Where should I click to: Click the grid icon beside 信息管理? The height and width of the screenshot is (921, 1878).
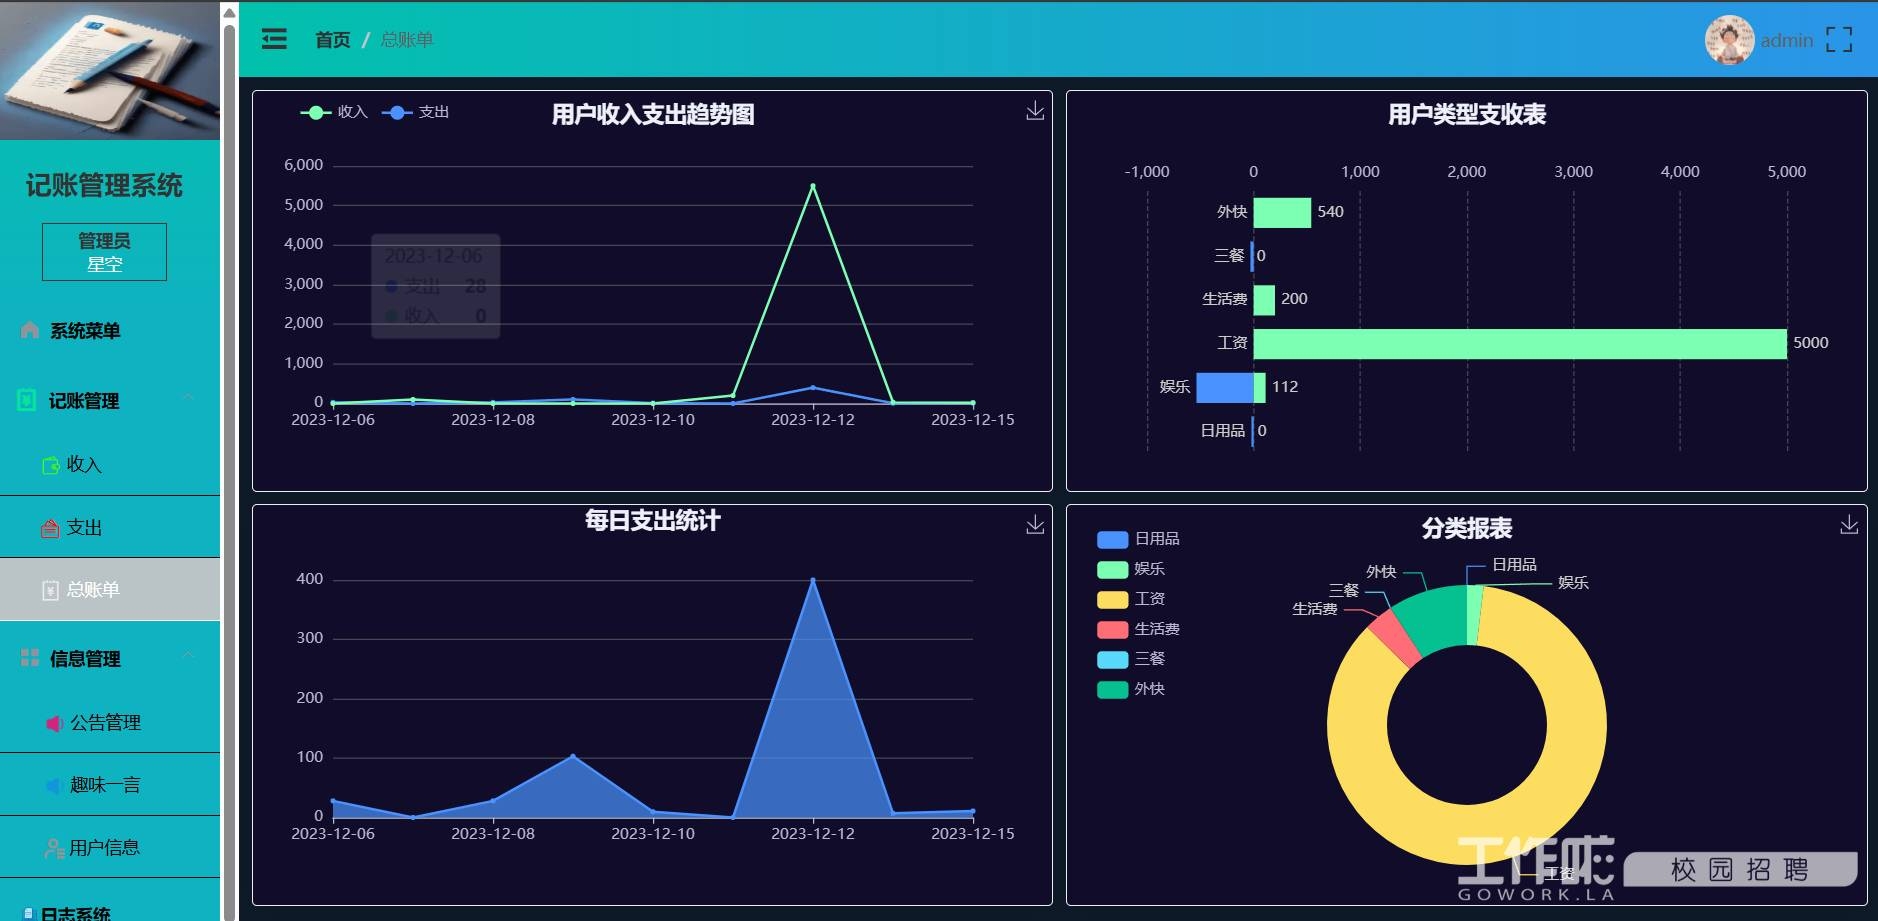click(x=30, y=658)
